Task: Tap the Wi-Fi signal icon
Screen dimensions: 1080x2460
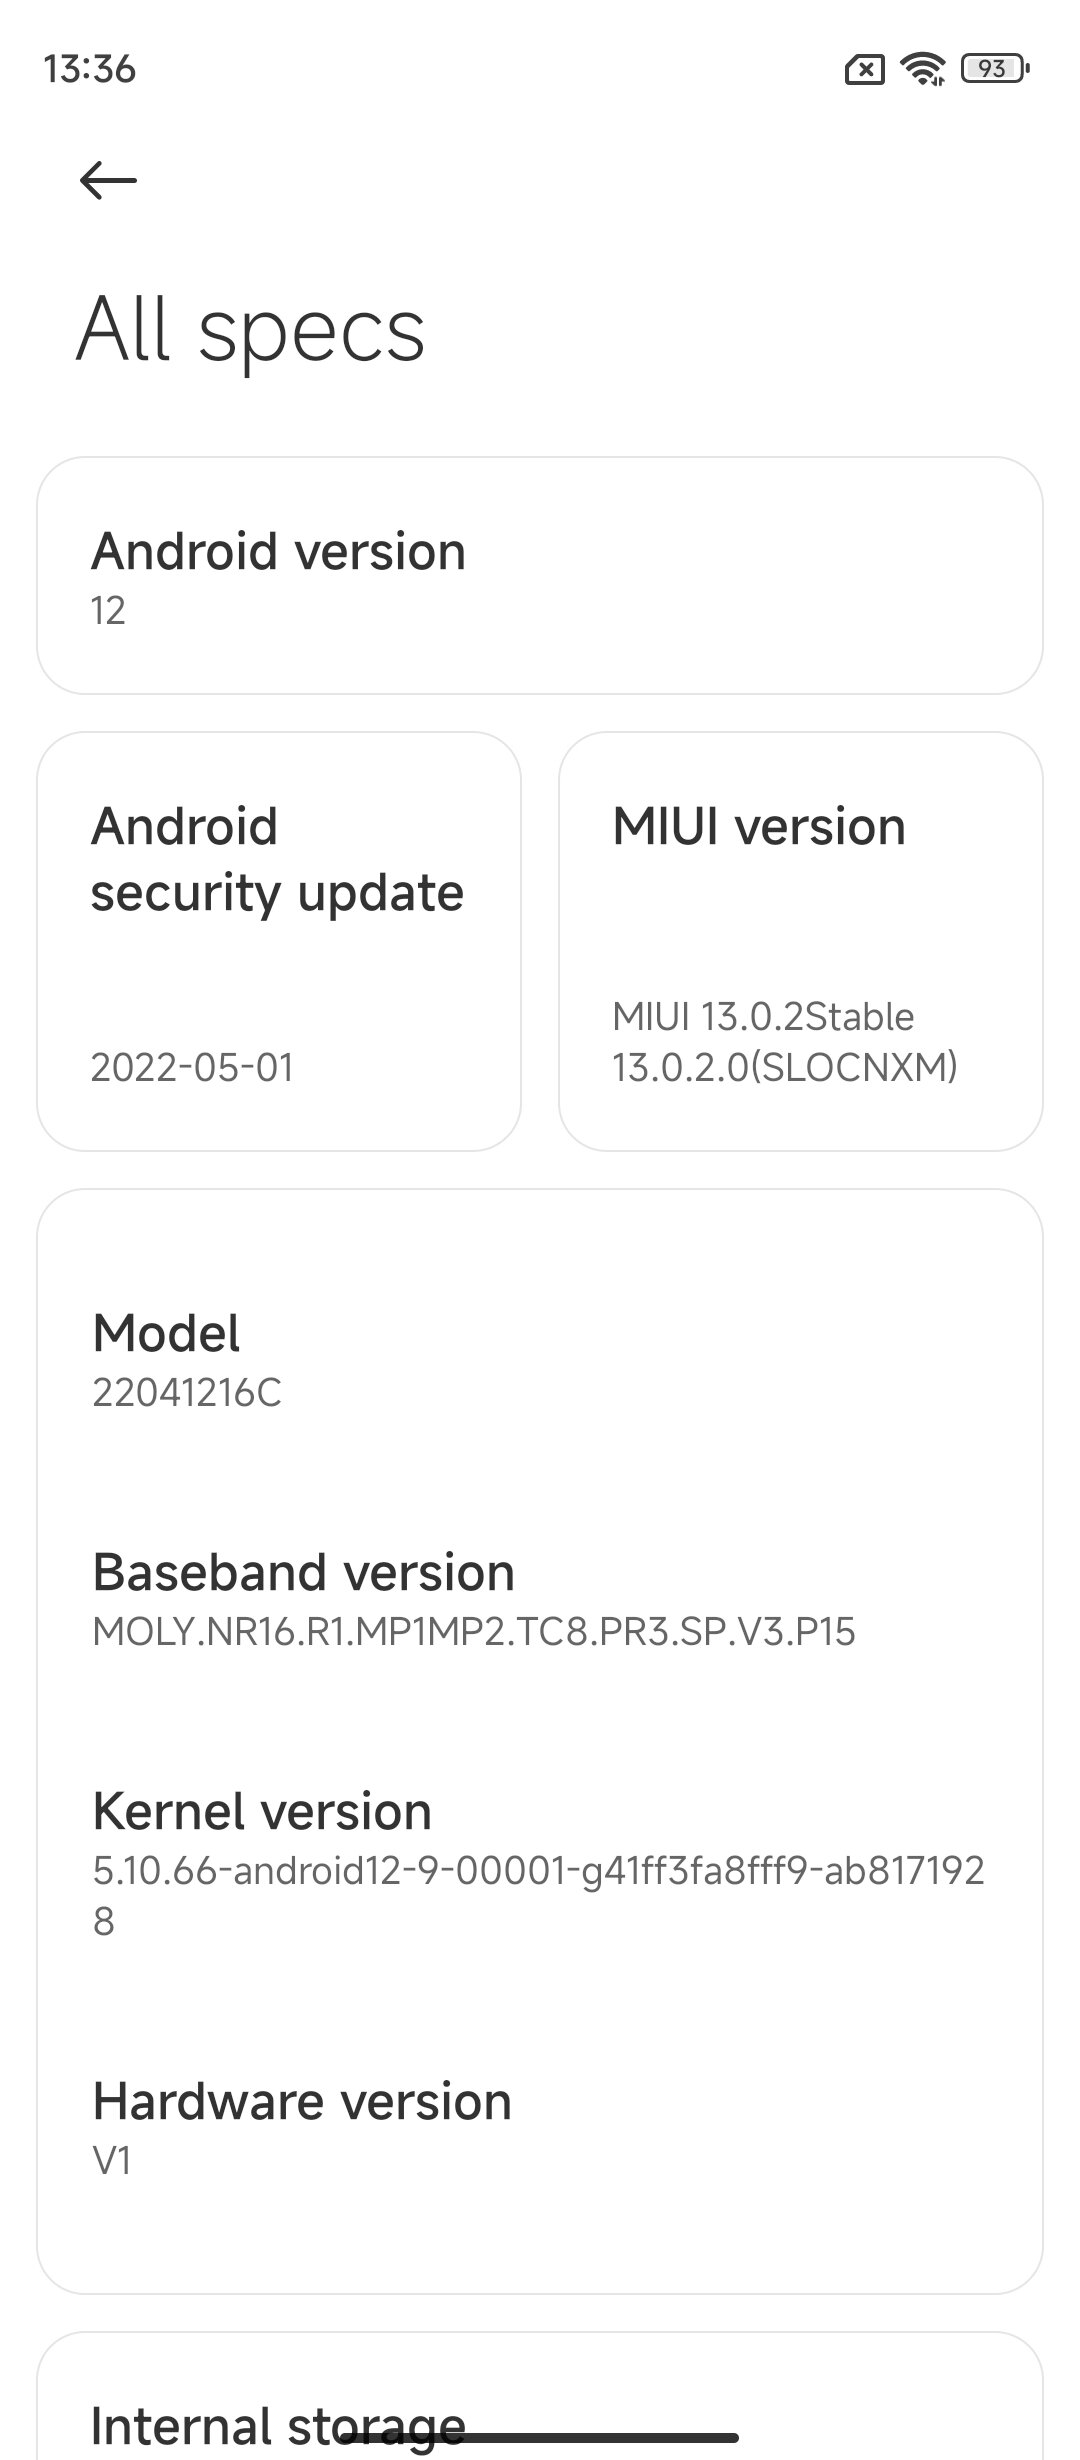Action: (922, 69)
